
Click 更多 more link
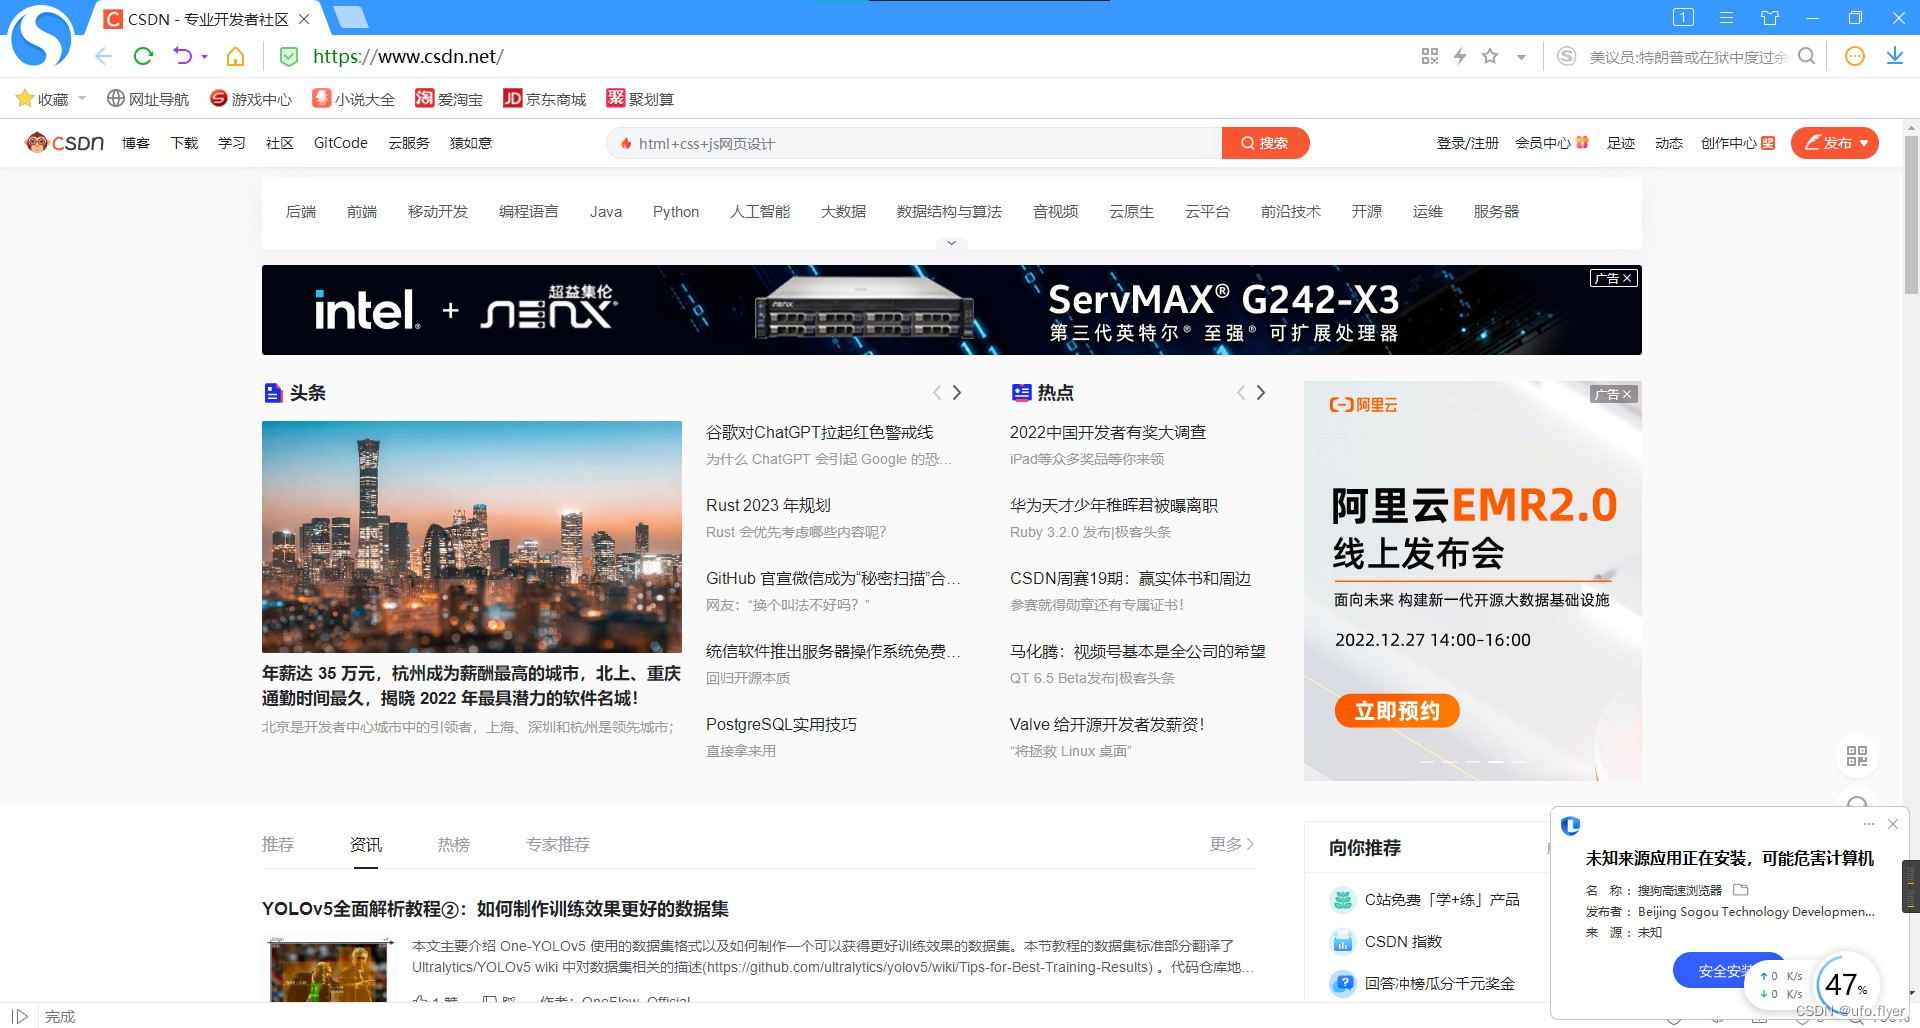[1231, 844]
